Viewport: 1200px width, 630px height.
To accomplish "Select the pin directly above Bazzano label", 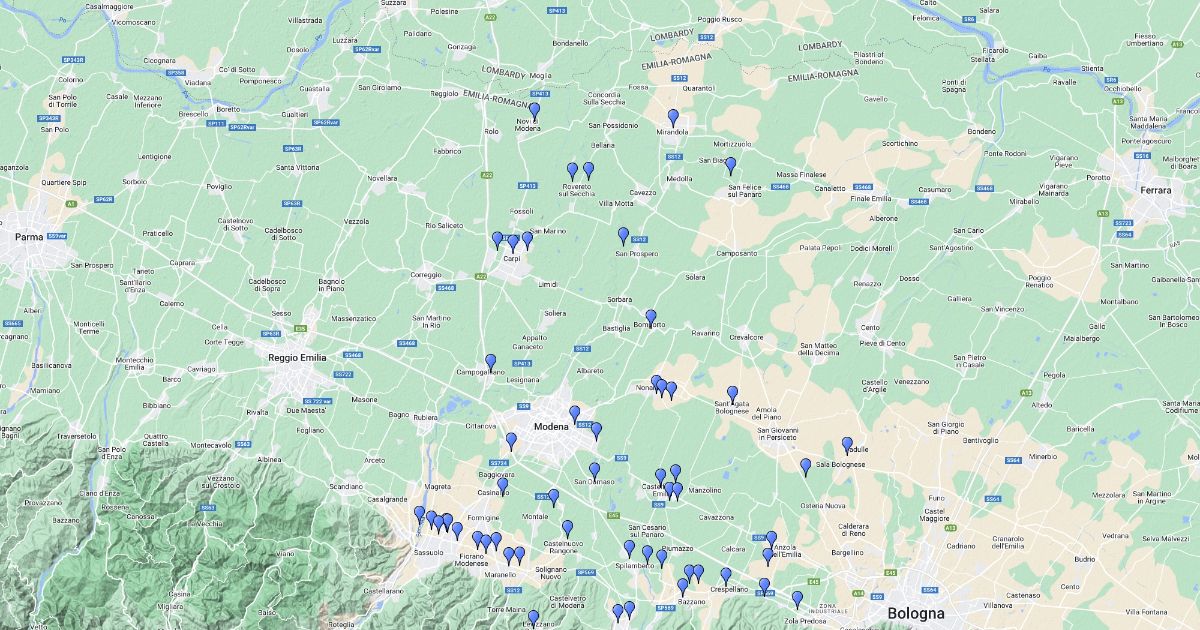I will [683, 587].
